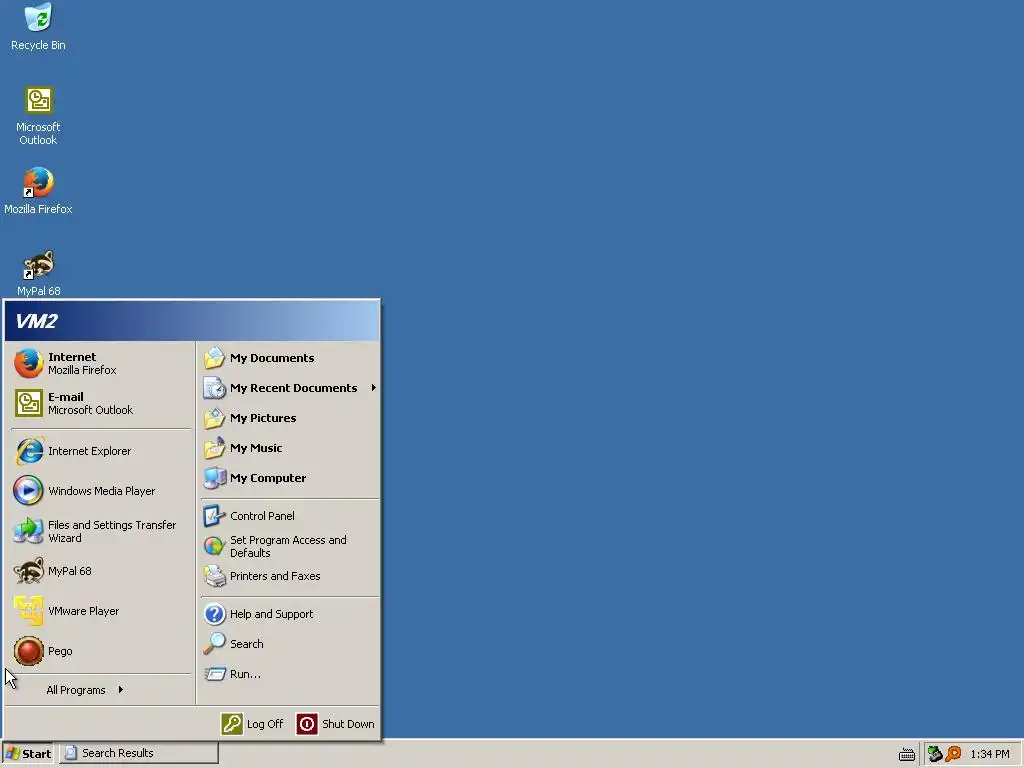Expand All Programs arrow
This screenshot has width=1024, height=768.
point(121,690)
